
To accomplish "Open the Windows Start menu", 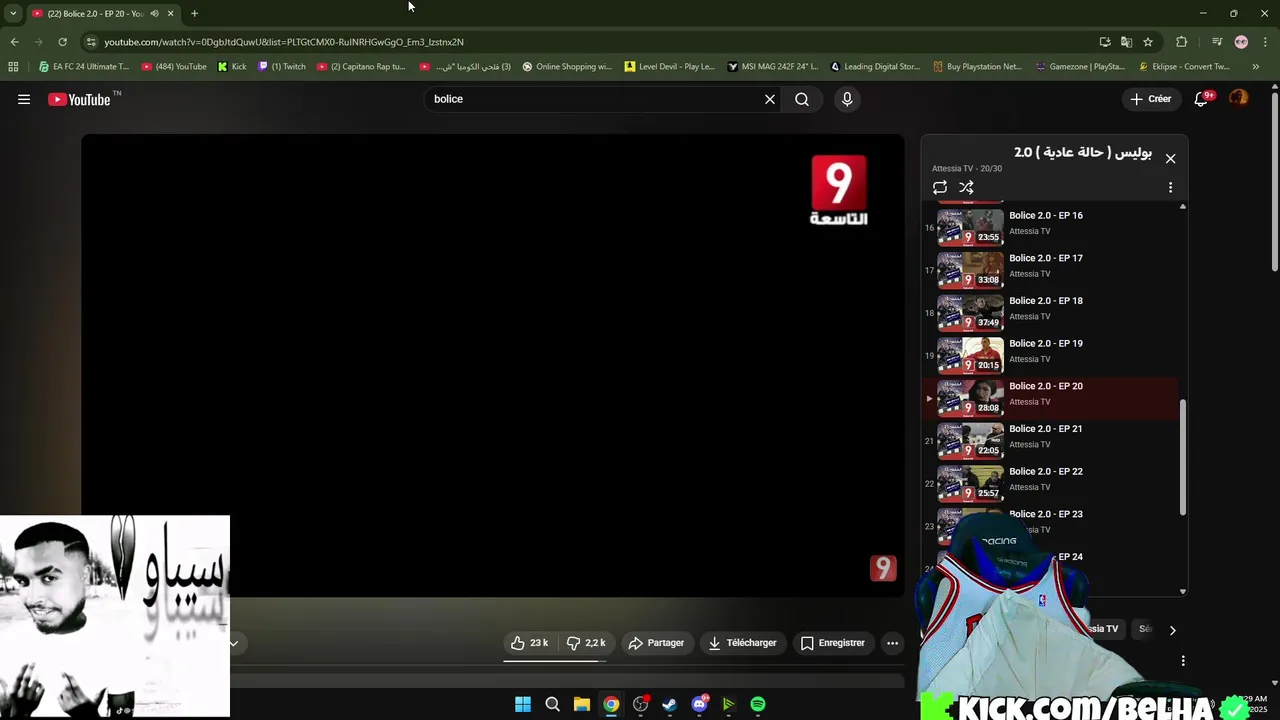I will 523,704.
